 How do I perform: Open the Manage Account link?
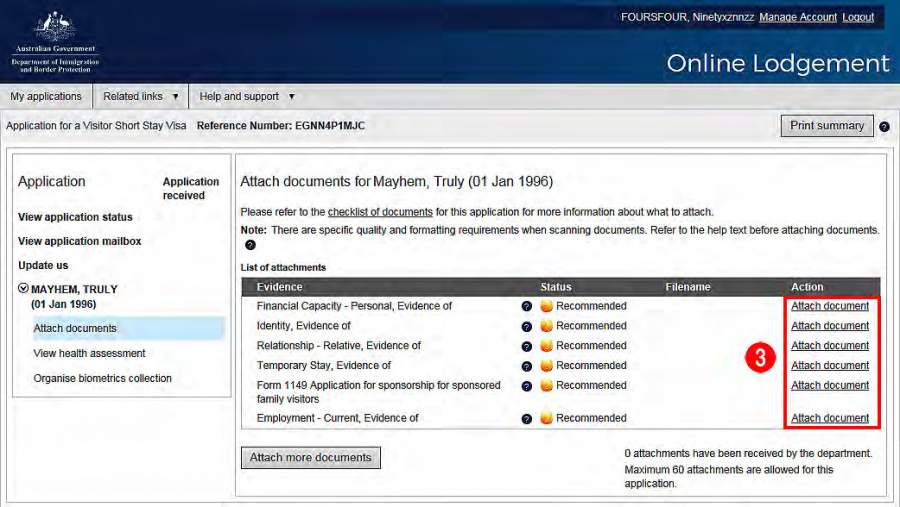click(798, 17)
